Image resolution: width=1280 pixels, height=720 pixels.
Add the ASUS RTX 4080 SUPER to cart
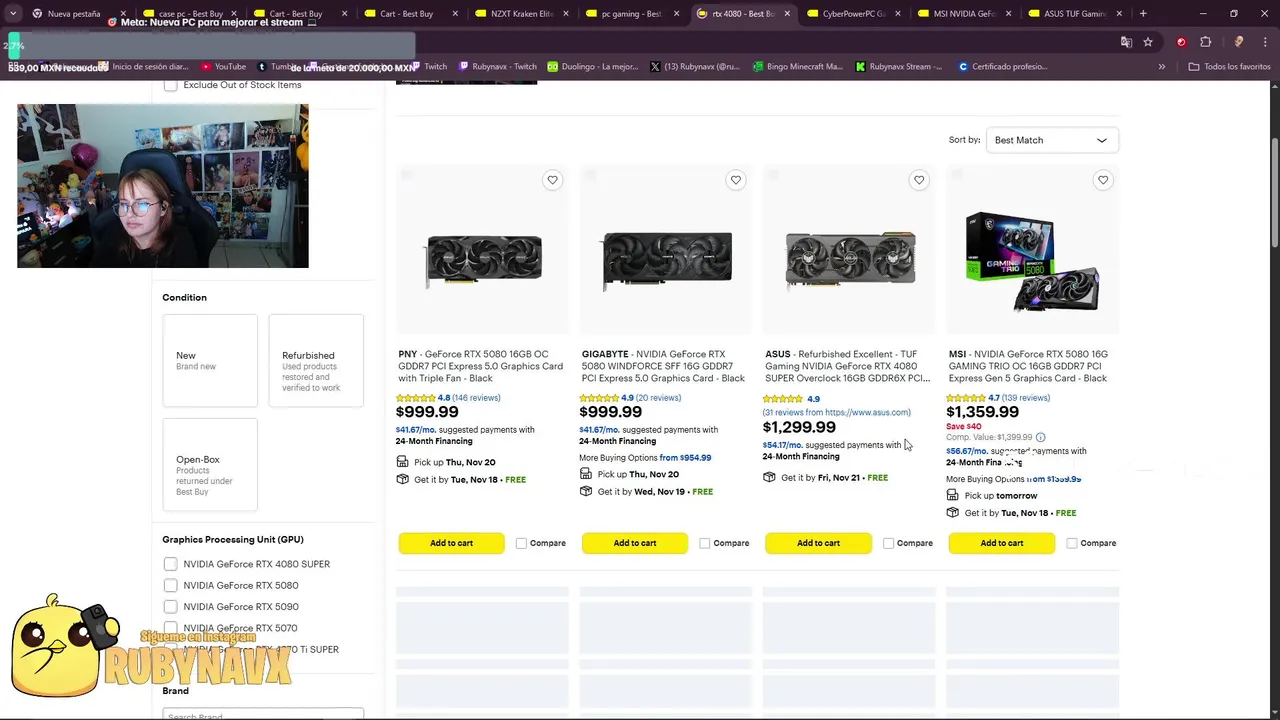coord(818,543)
